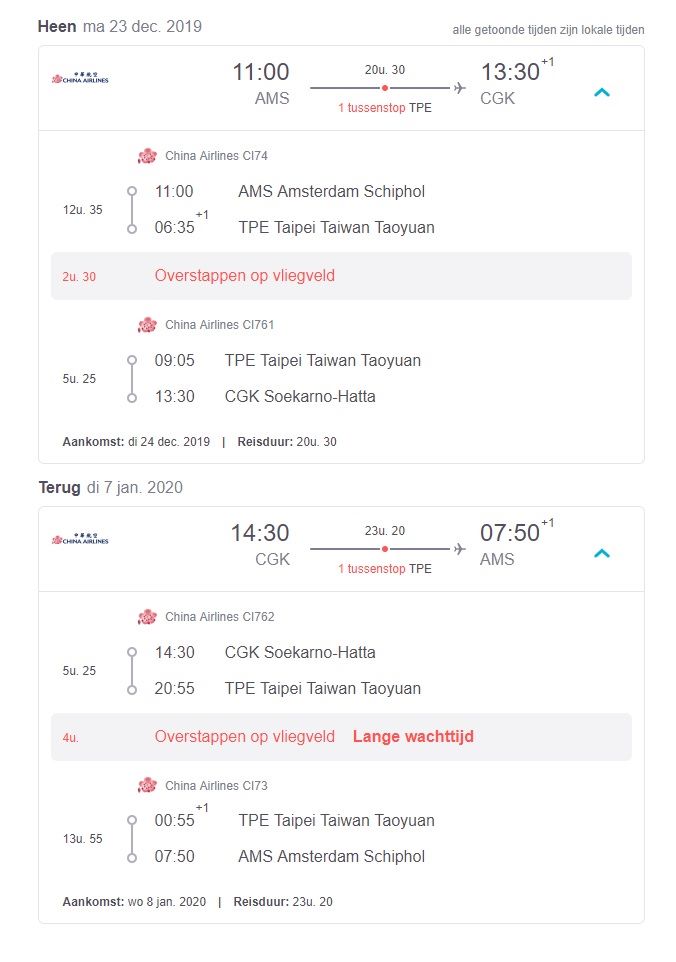Collapse the outbound flight details chevron
Screen dimensions: 676x962
(602, 93)
